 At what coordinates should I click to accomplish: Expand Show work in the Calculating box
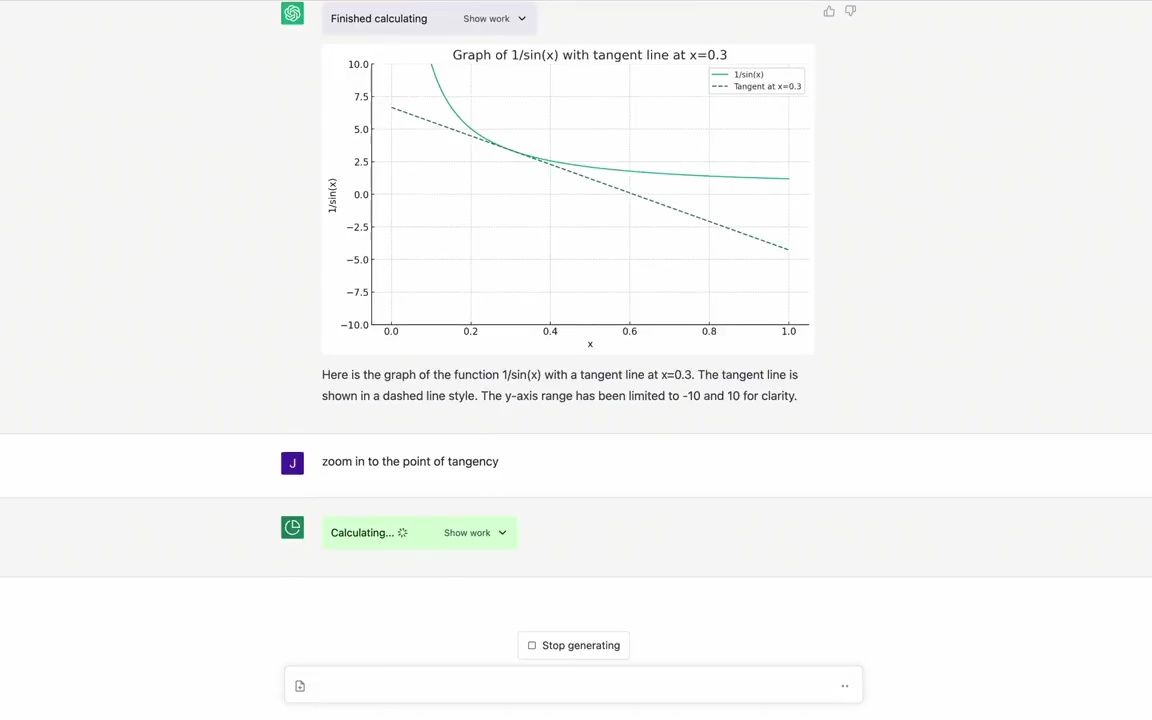[x=475, y=533]
